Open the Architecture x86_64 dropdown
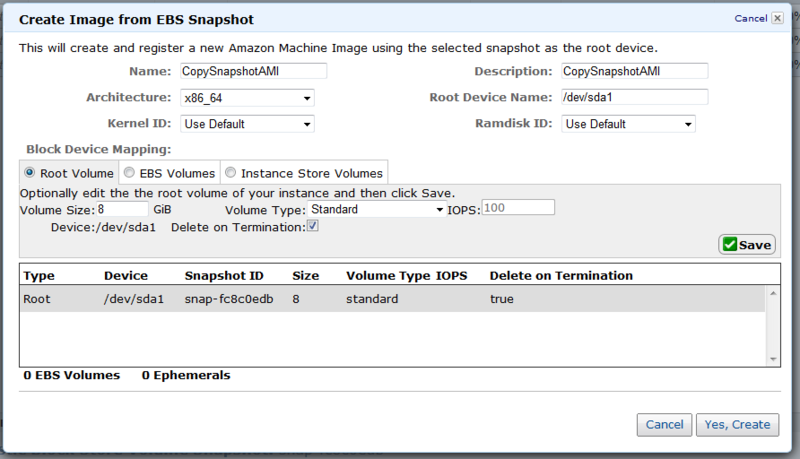 coord(247,98)
